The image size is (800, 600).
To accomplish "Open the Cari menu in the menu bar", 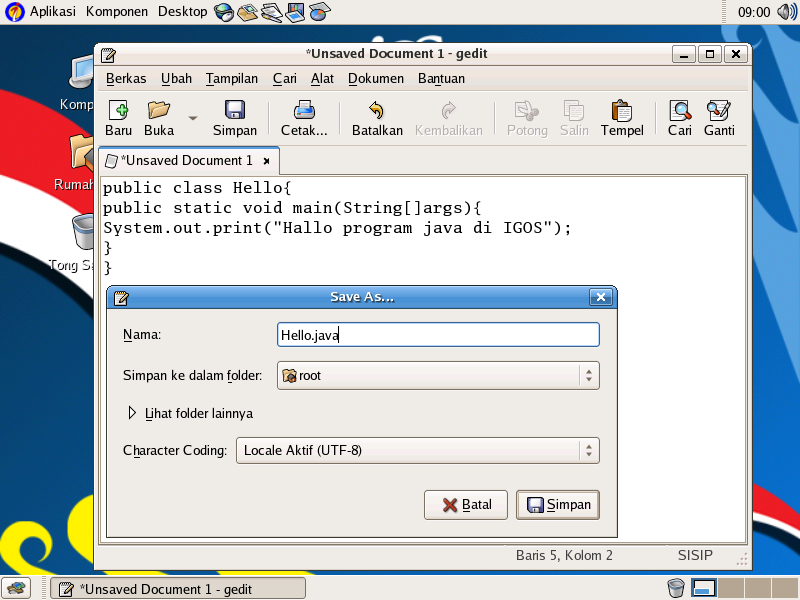I will [284, 79].
